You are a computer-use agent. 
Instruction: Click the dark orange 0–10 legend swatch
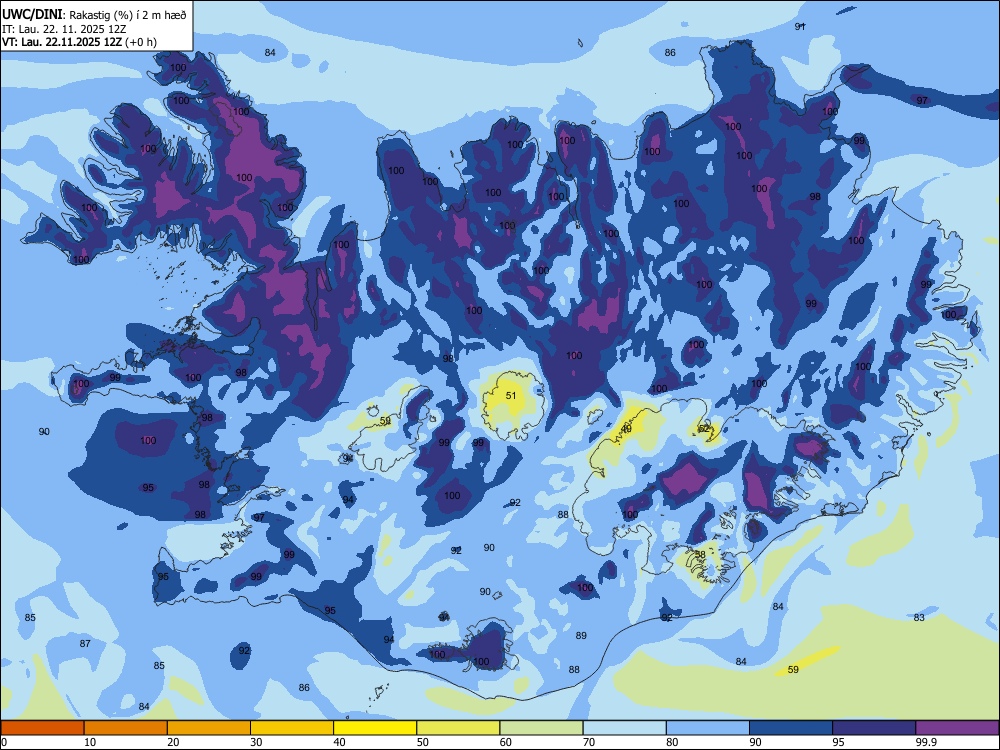(x=42, y=728)
